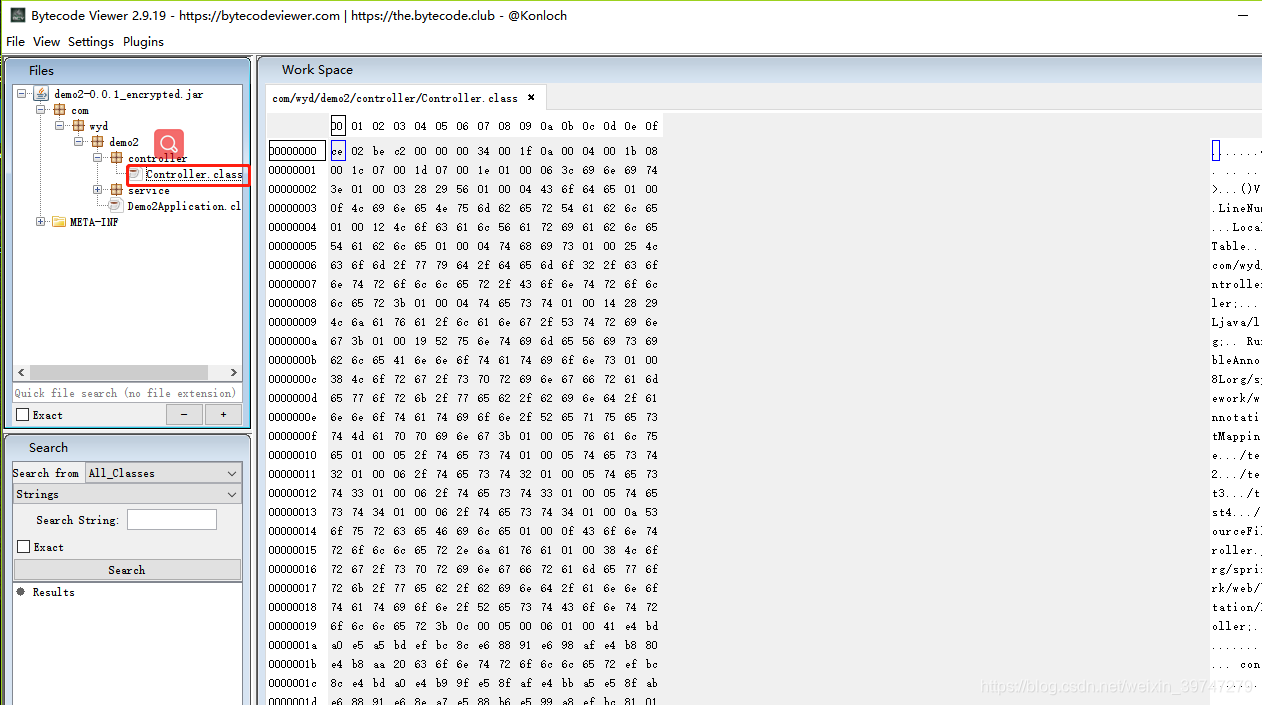
Task: Collapse the demo2-0.0.1_encrypted.jar root node
Action: [x=22, y=94]
